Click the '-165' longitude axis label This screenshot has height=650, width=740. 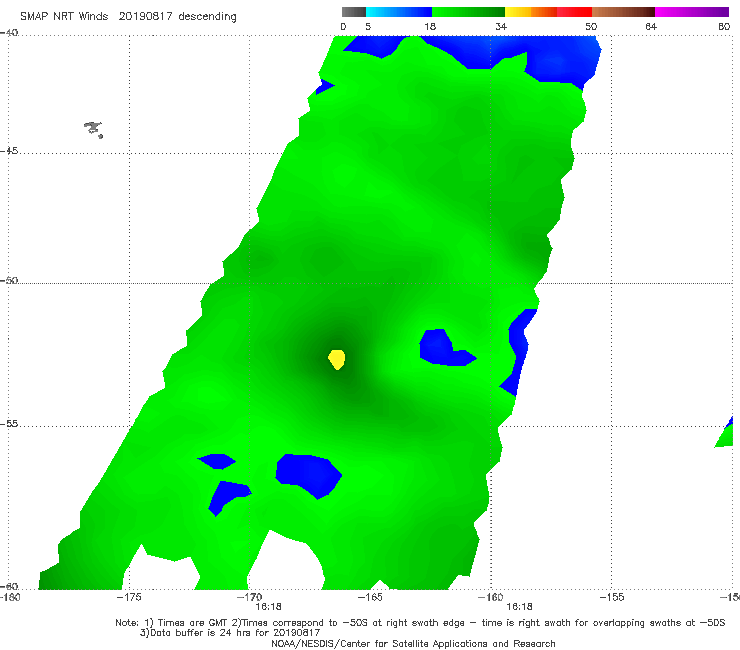coord(370,597)
